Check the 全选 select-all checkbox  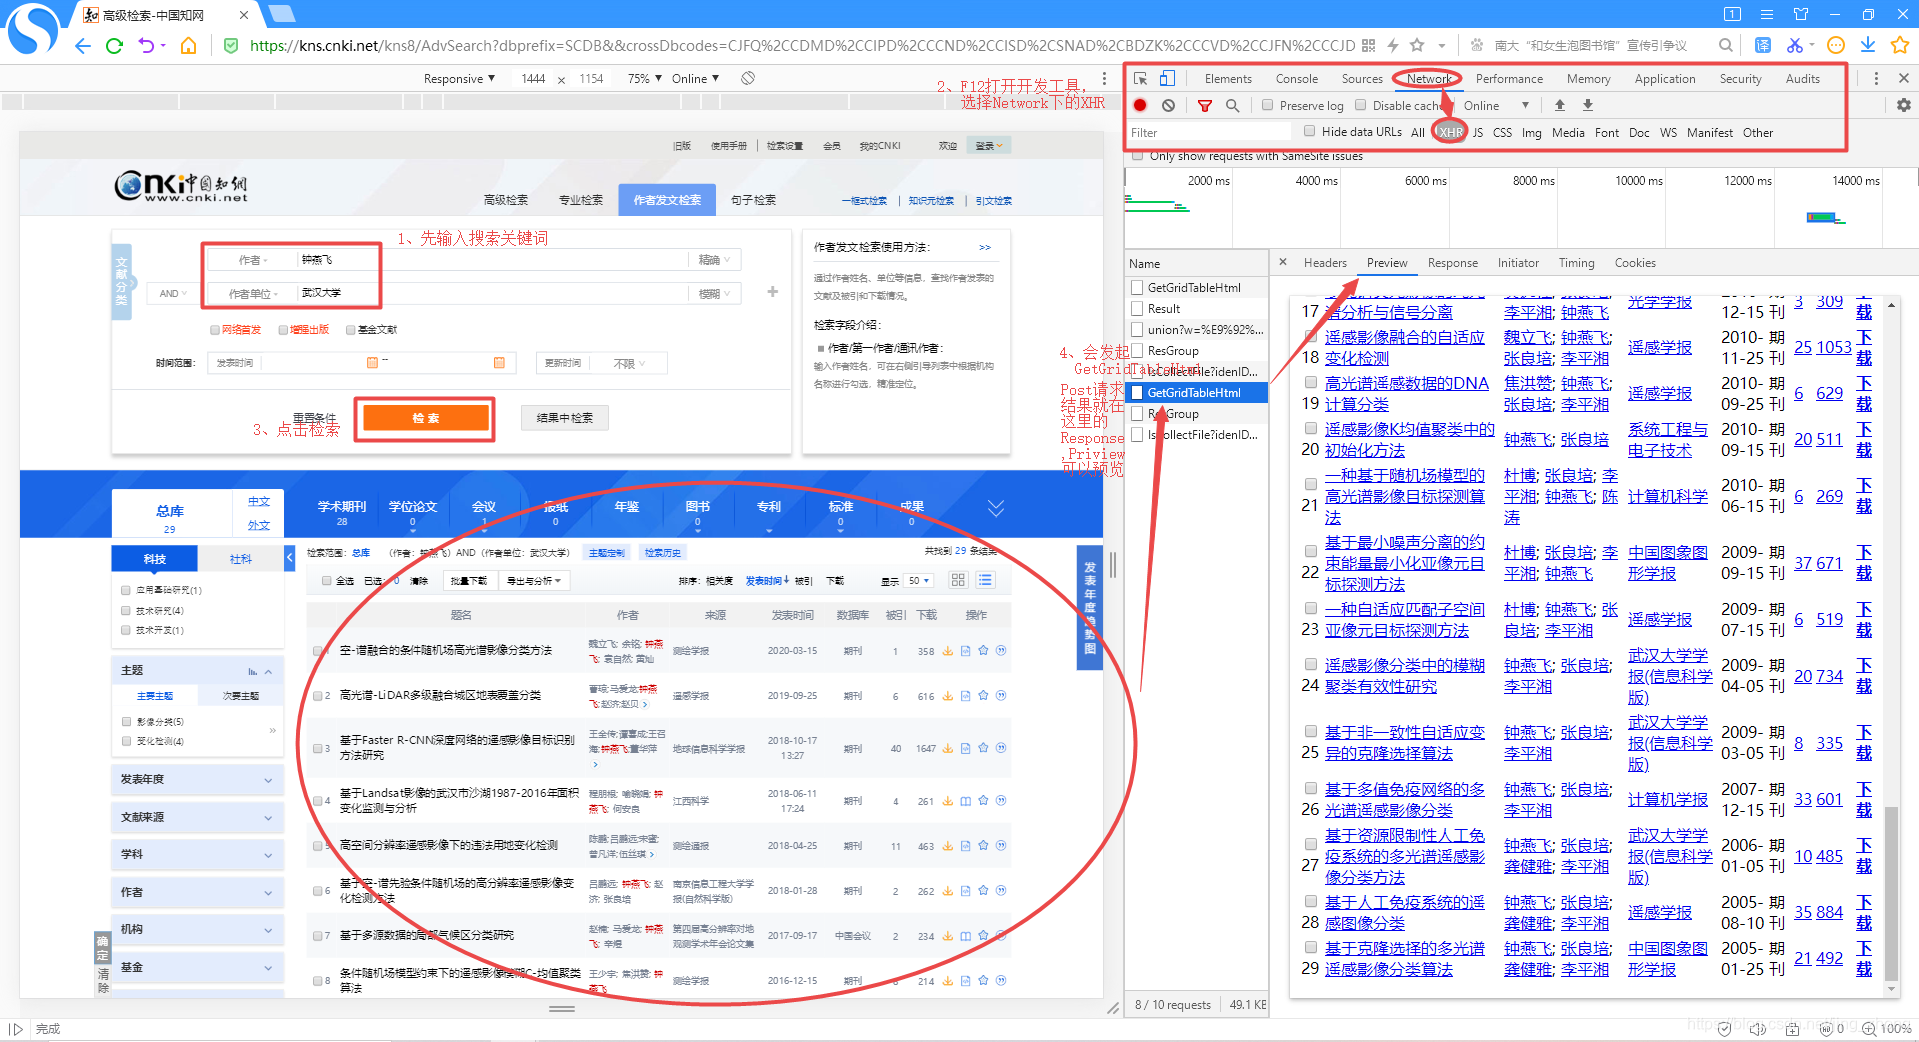click(327, 580)
